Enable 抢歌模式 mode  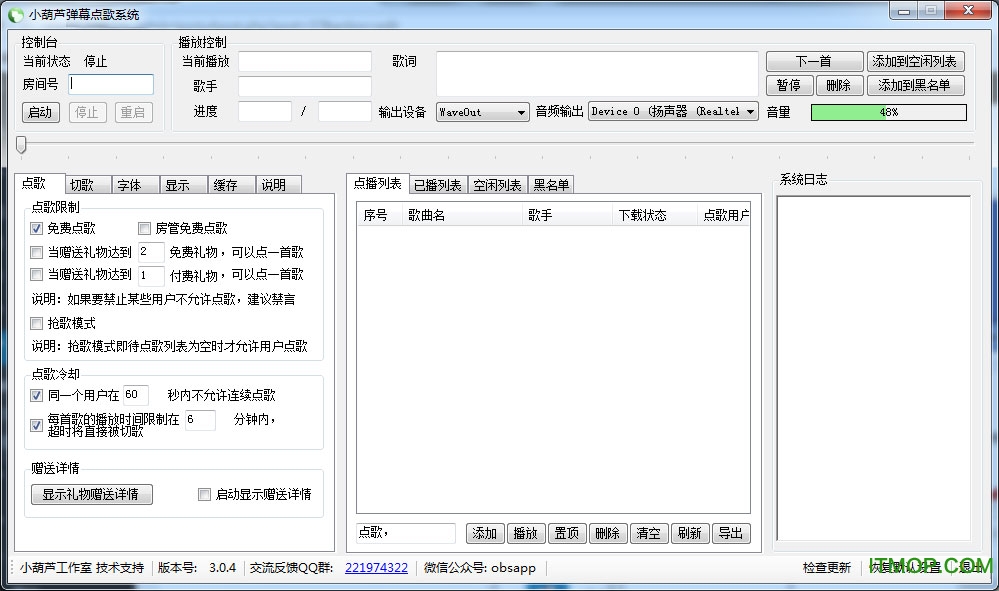[x=37, y=323]
